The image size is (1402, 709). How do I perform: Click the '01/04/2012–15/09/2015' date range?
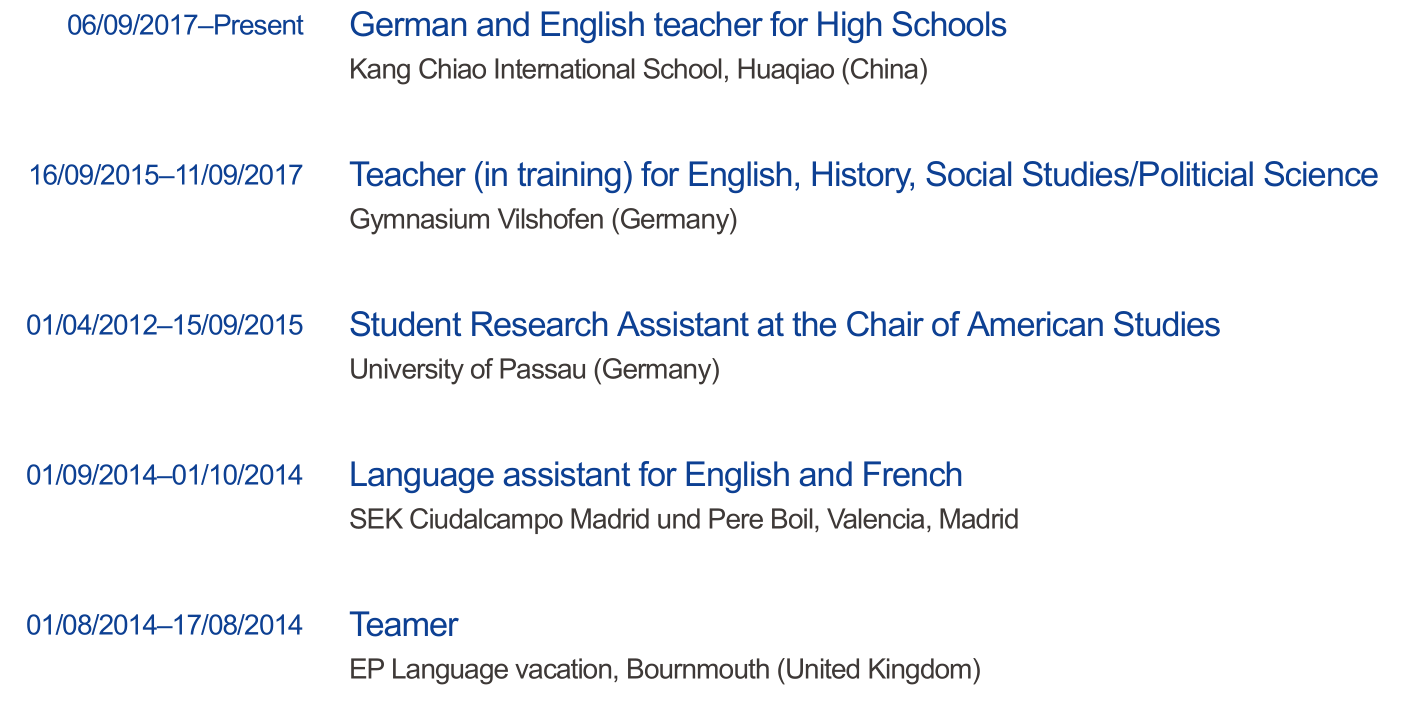click(x=165, y=326)
